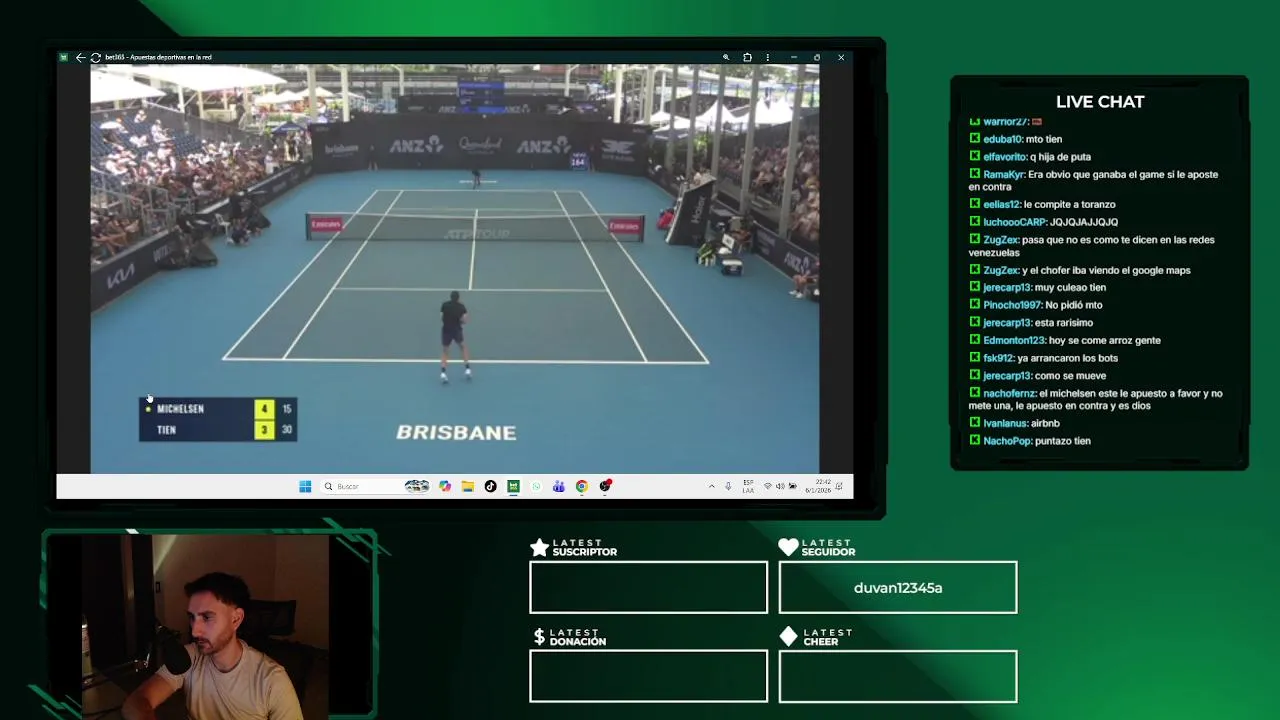Click the empty Latest Donación box
The height and width of the screenshot is (720, 1280).
[x=649, y=676]
